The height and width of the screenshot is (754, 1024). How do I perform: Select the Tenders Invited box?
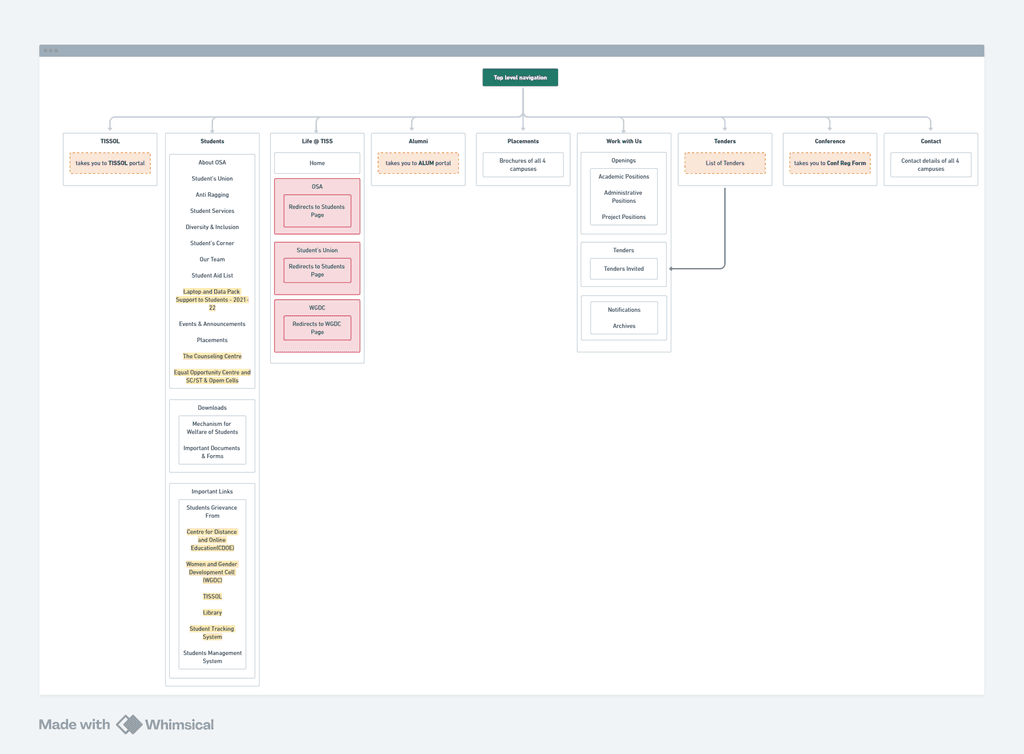tap(624, 269)
